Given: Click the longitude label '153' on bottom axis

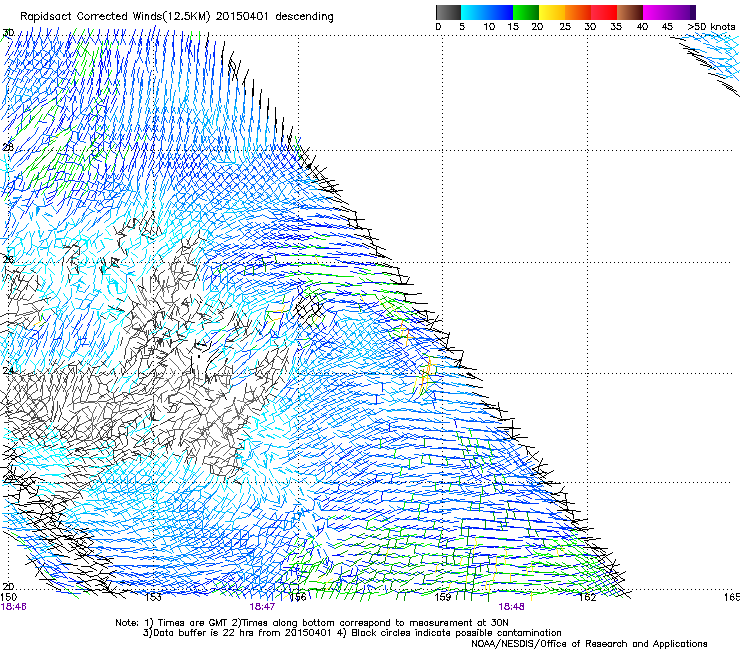Looking at the screenshot, I should (x=153, y=597).
